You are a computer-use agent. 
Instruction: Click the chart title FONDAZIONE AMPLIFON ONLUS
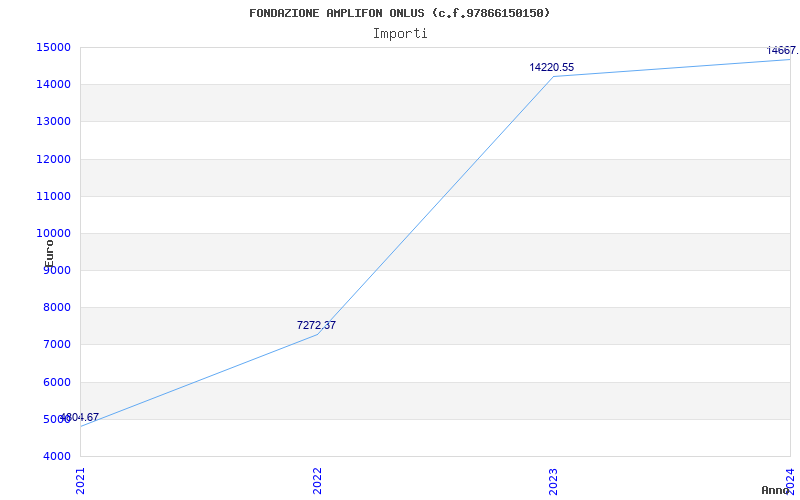coord(399,13)
